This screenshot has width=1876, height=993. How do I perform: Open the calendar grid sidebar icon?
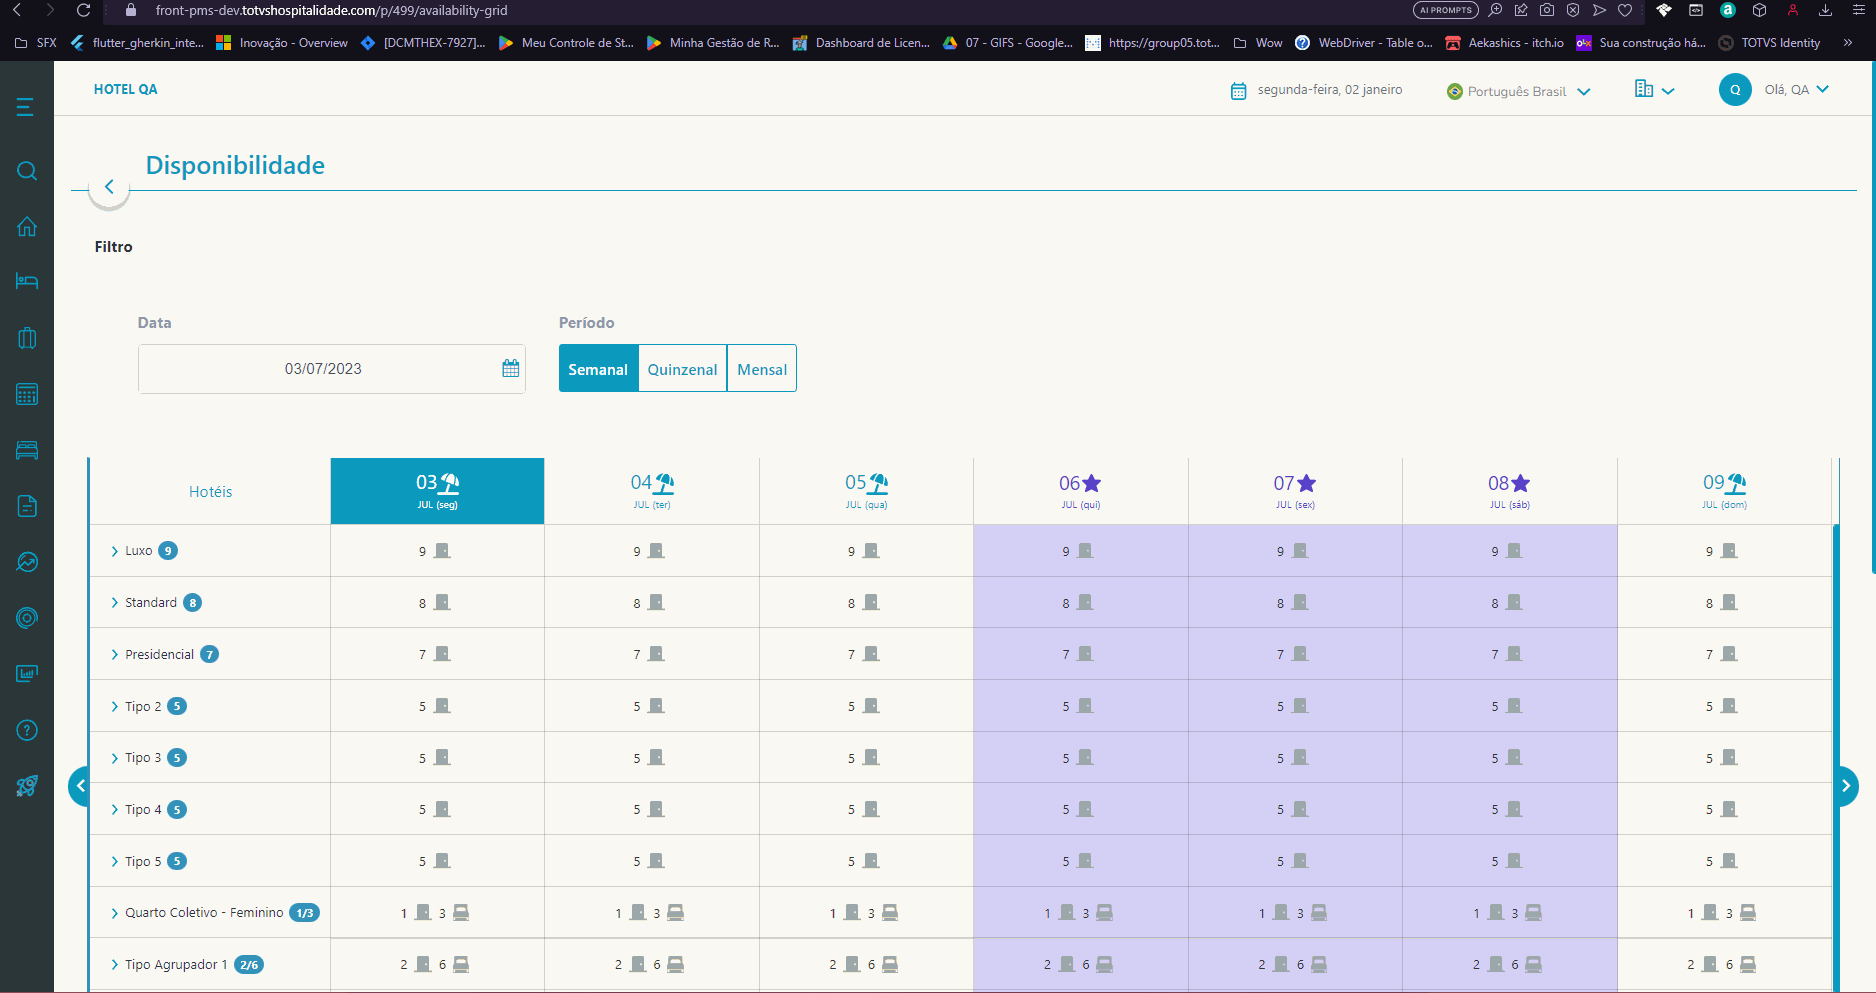click(x=27, y=394)
